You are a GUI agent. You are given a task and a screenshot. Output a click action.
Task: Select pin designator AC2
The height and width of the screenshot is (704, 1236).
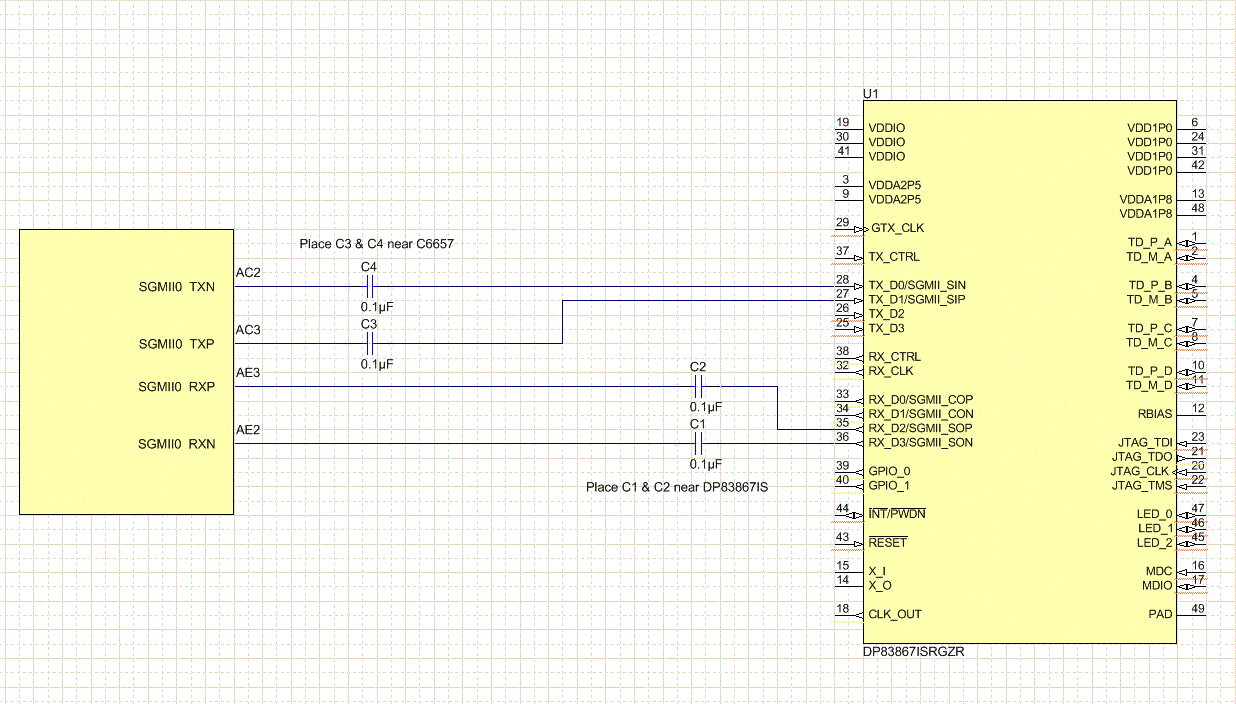pos(248,272)
